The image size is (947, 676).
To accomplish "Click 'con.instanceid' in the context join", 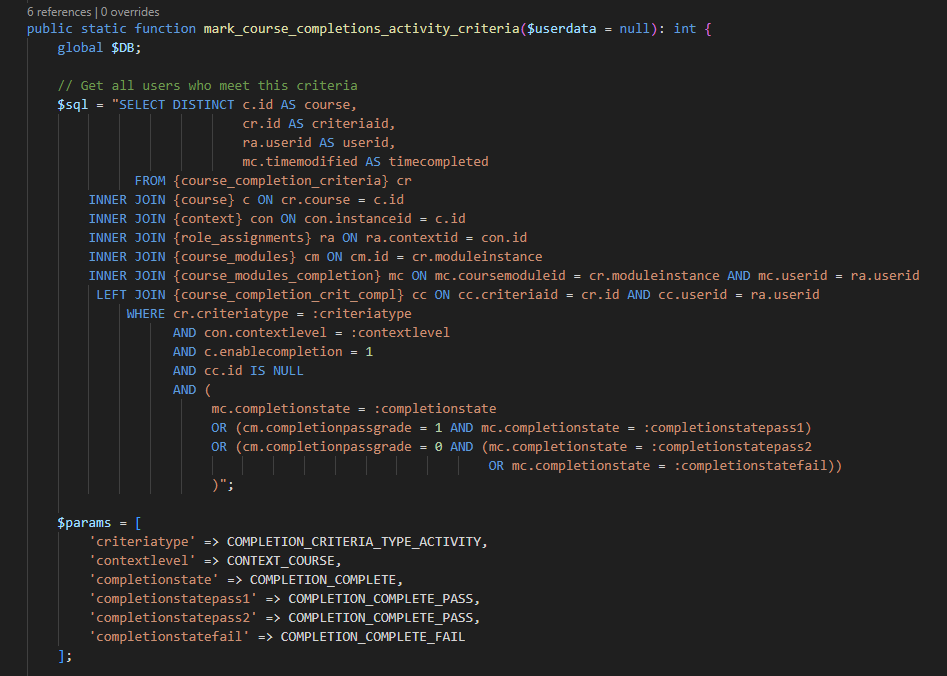I will tap(358, 219).
